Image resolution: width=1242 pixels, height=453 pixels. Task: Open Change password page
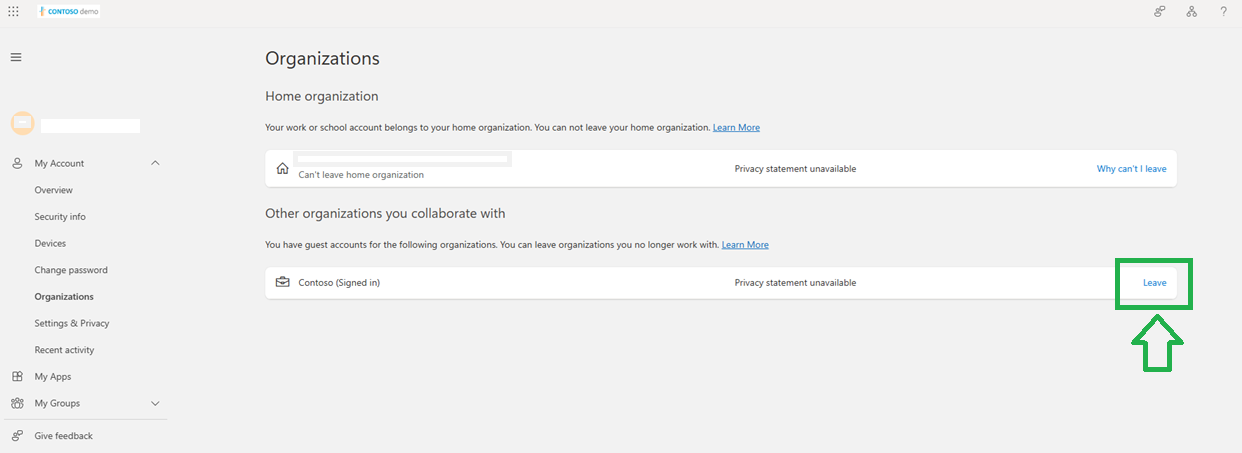71,270
